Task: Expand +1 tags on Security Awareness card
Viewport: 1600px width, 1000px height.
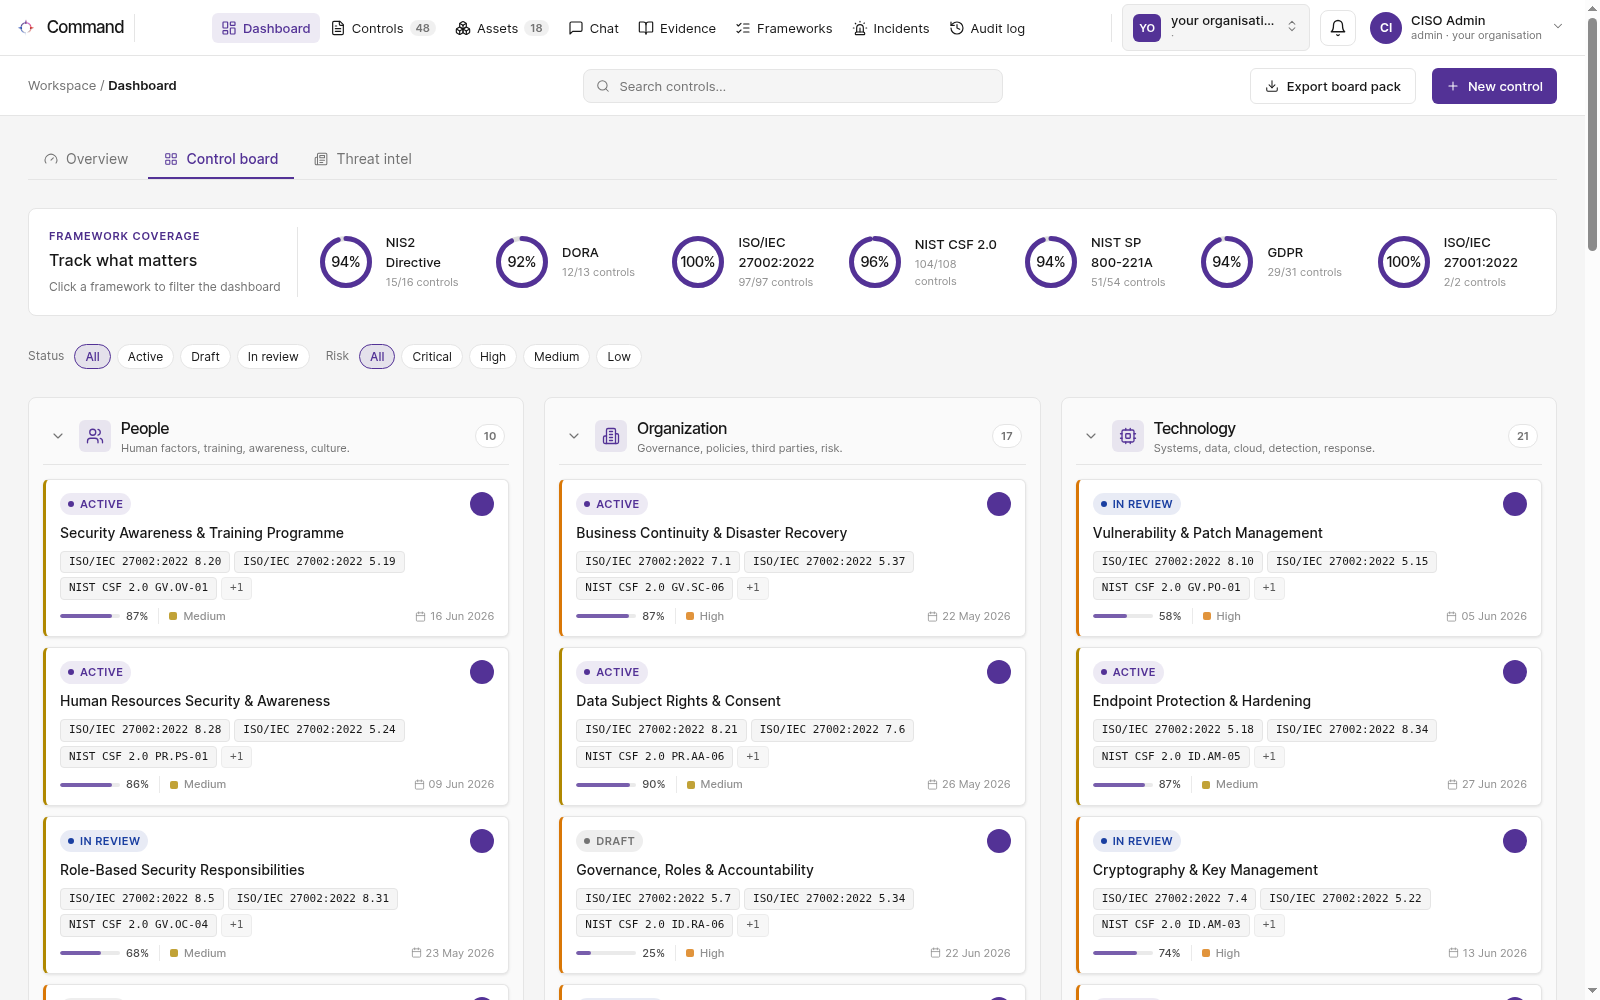Action: click(x=236, y=588)
